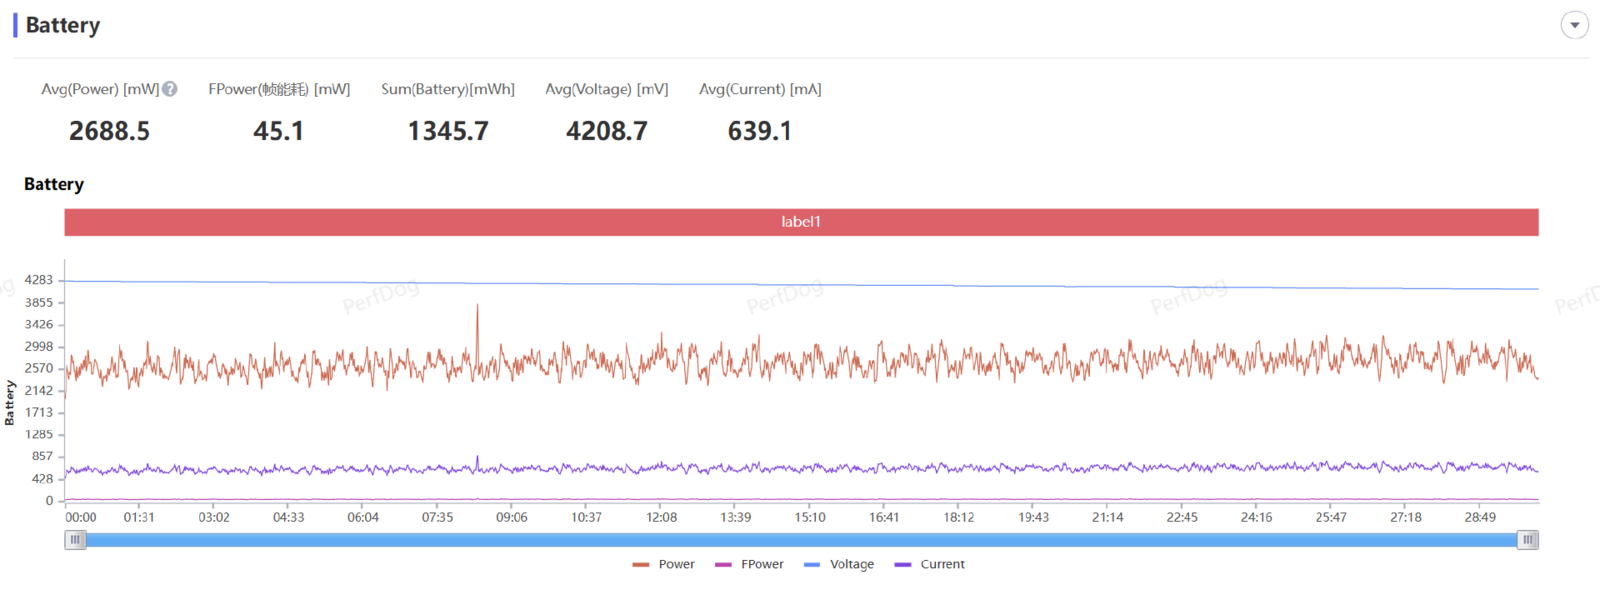1600x600 pixels.
Task: Click the left zoom slider handle
Action: tap(75, 540)
